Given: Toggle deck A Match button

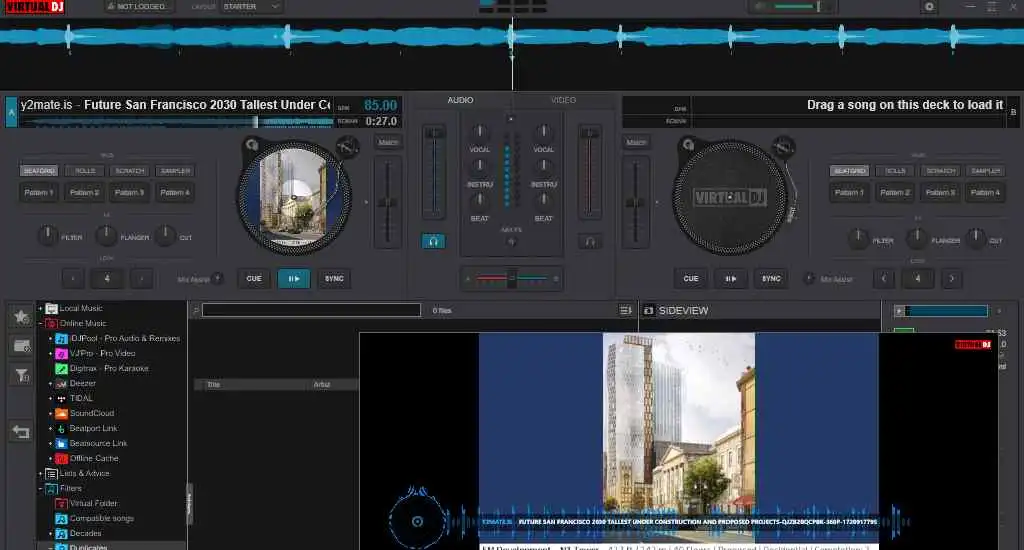Looking at the screenshot, I should tap(388, 142).
